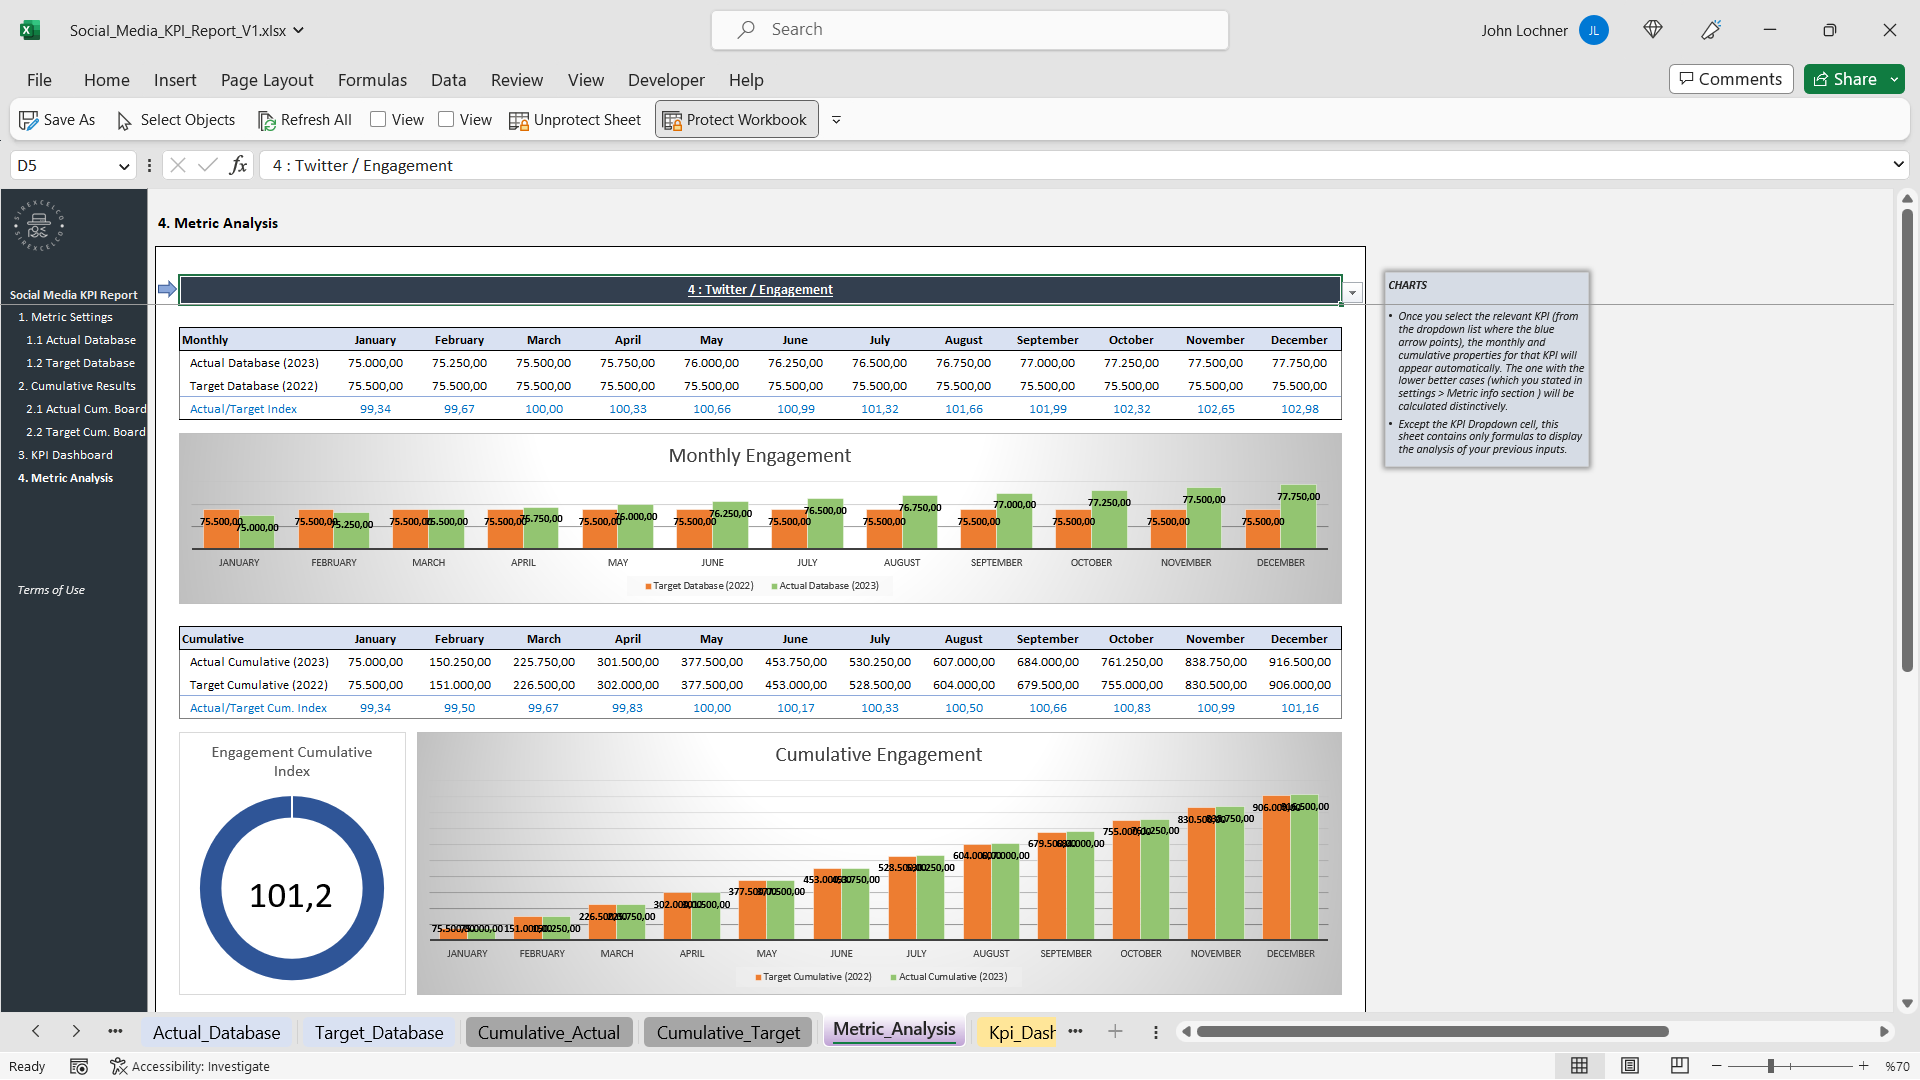Click the Macro recording status bar icon
Viewport: 1920px width, 1080px height.
[79, 1066]
